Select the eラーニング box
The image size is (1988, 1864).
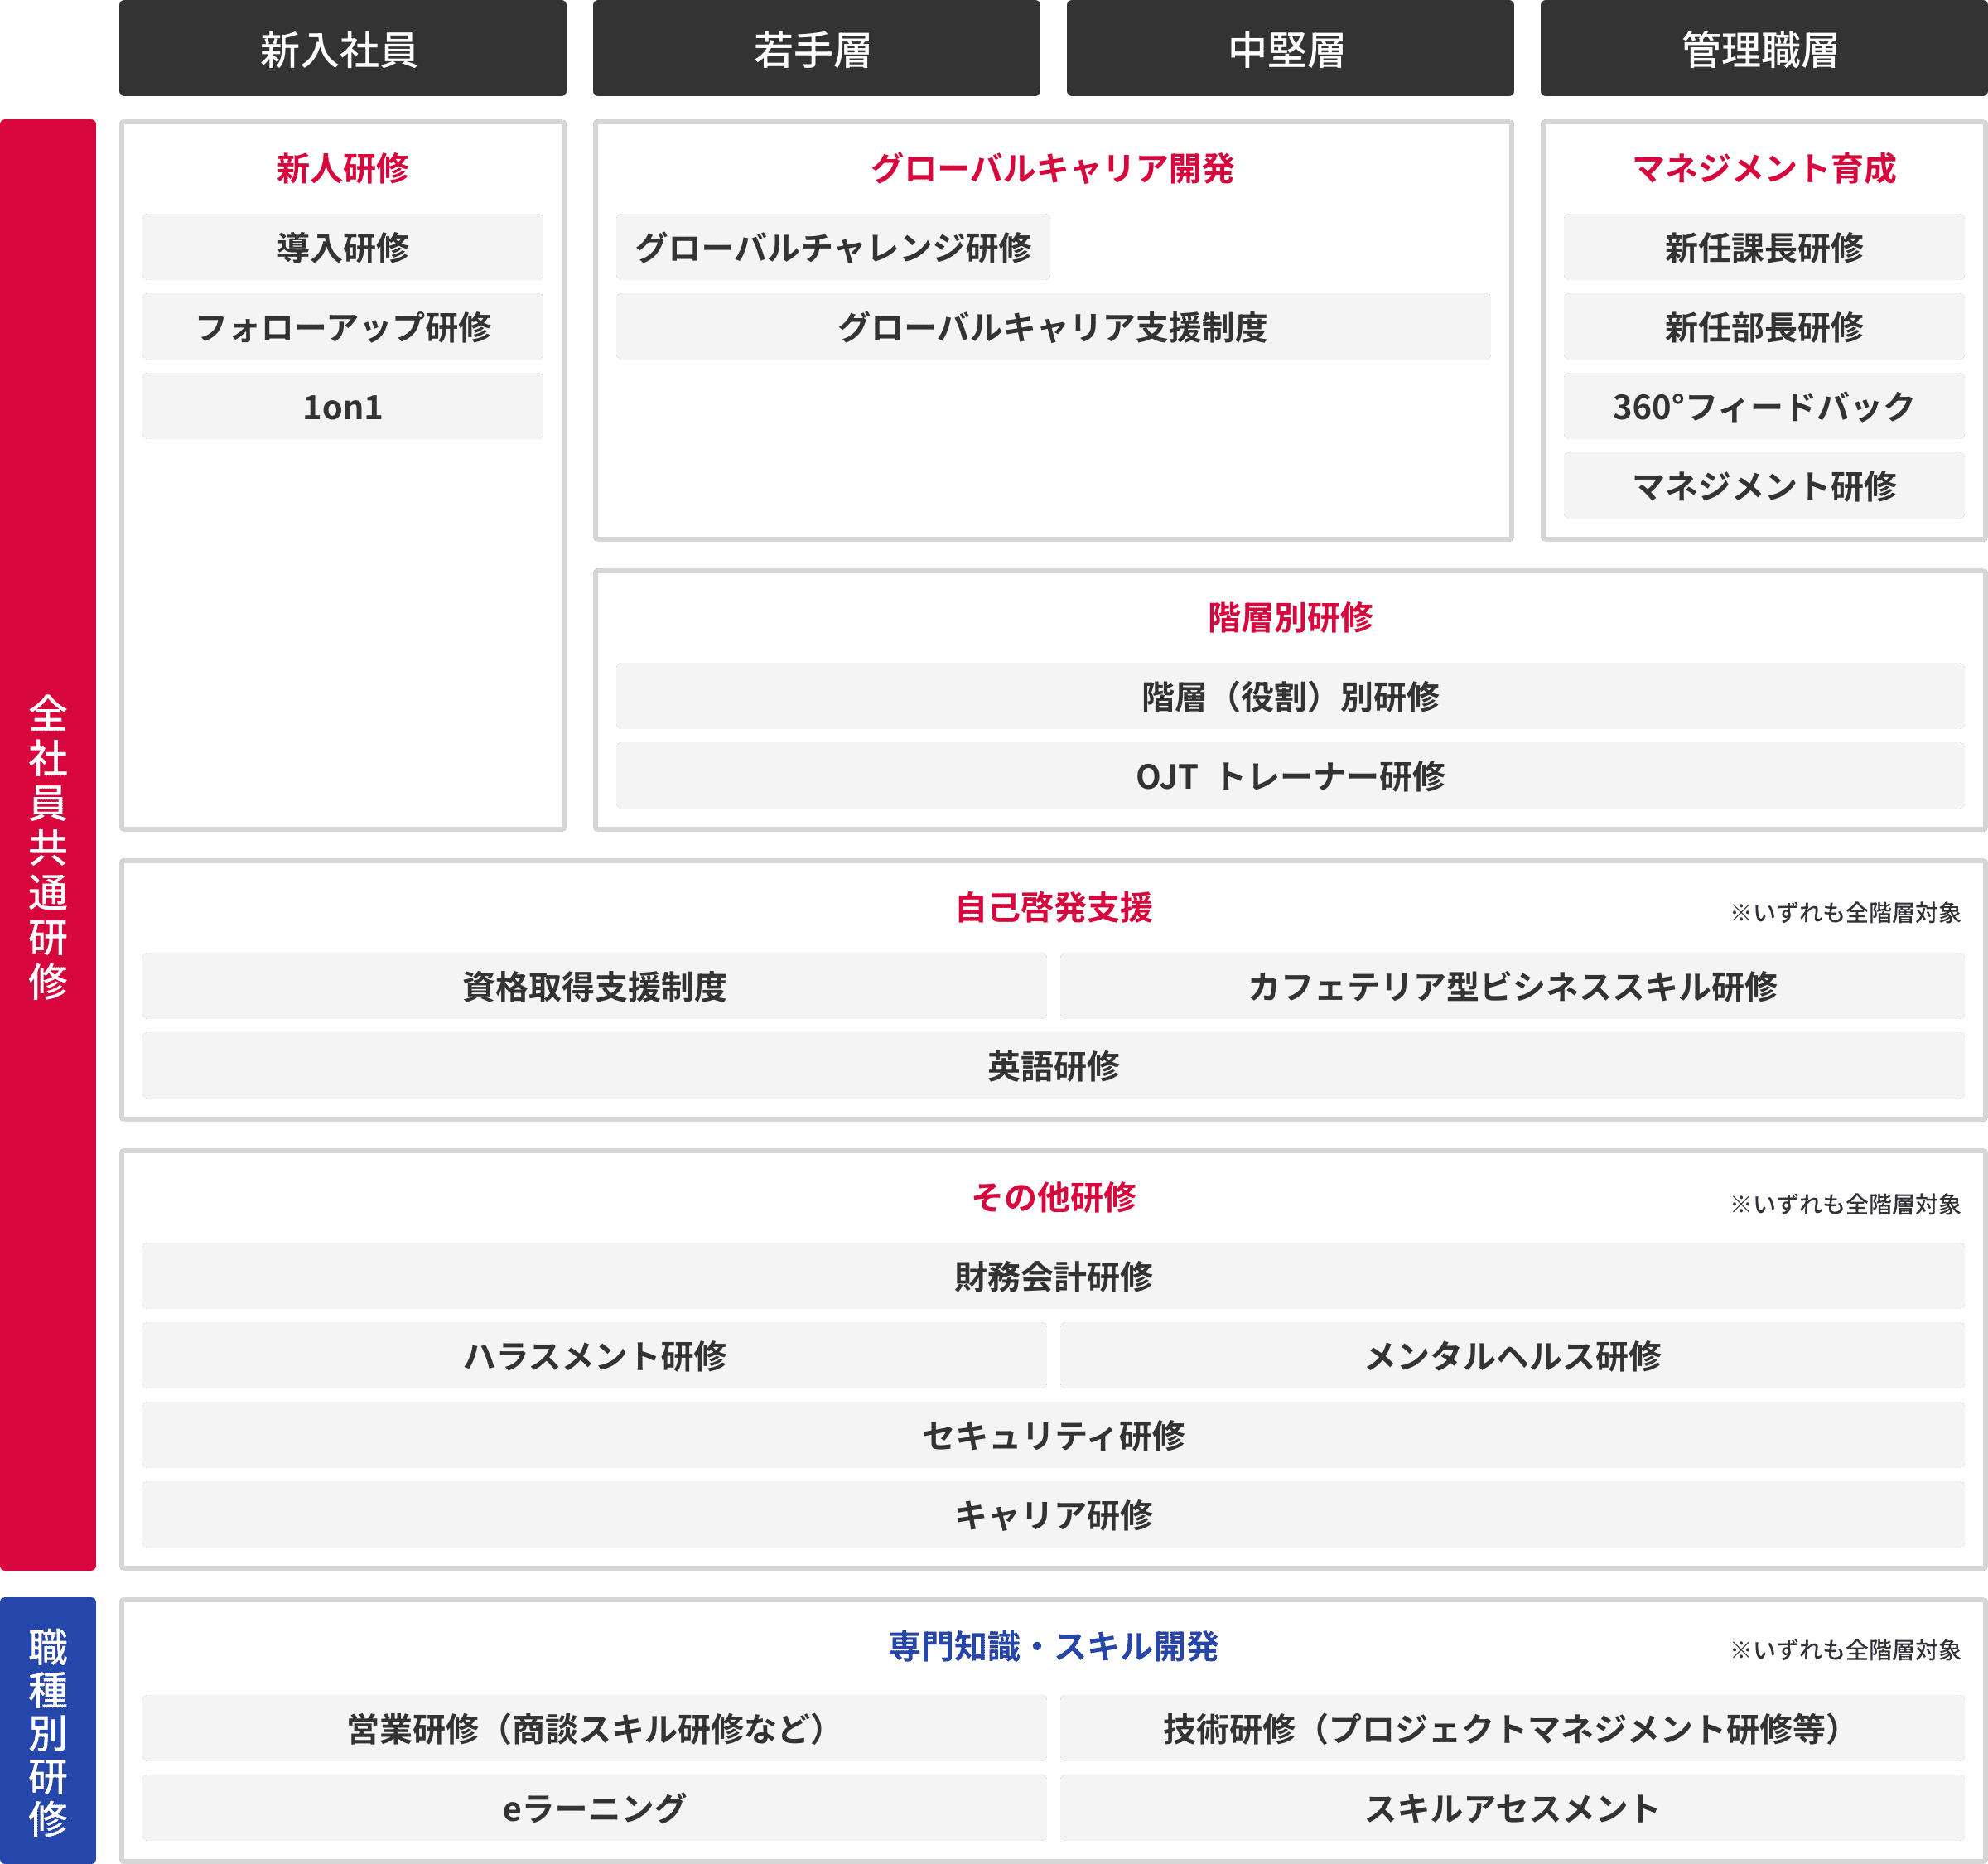[x=594, y=1808]
